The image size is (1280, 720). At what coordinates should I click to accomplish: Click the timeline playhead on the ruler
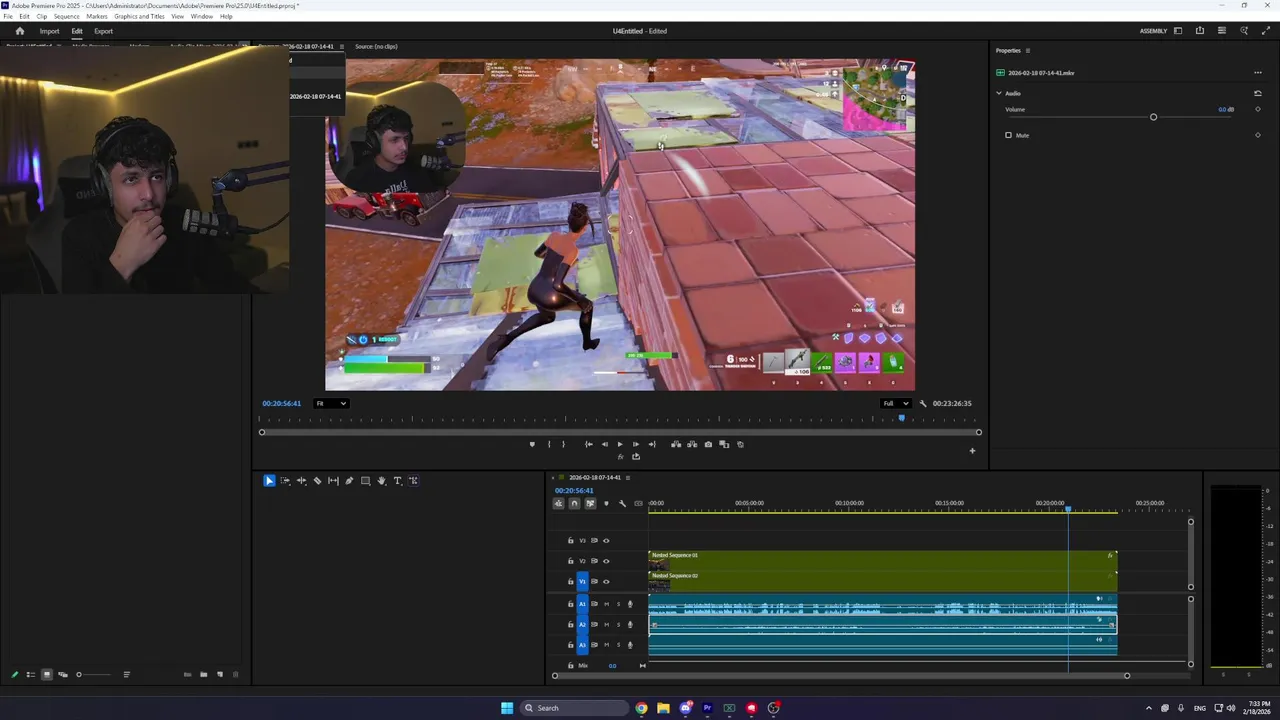click(1068, 509)
